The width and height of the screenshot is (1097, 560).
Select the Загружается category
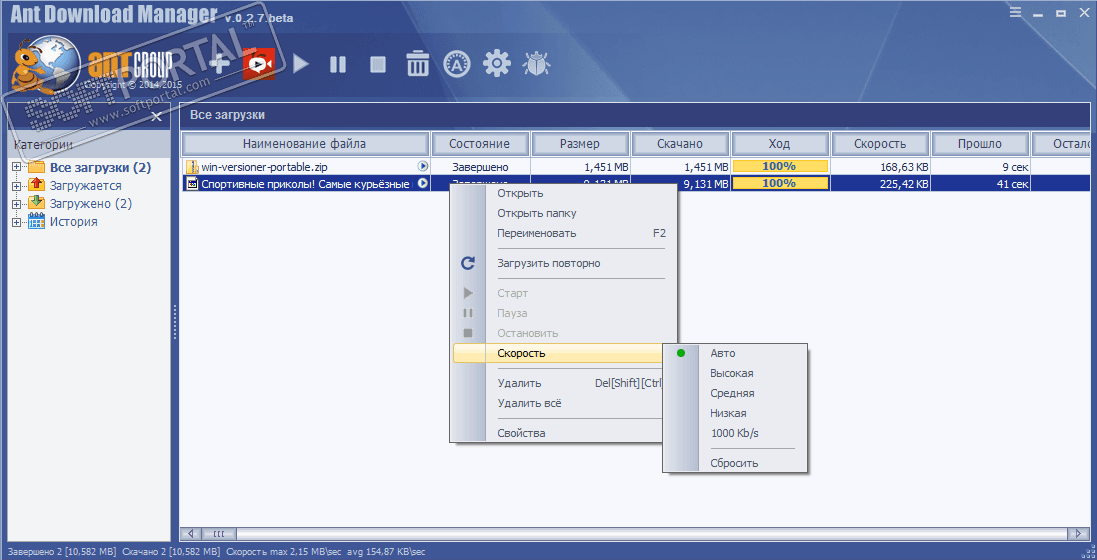pos(85,186)
